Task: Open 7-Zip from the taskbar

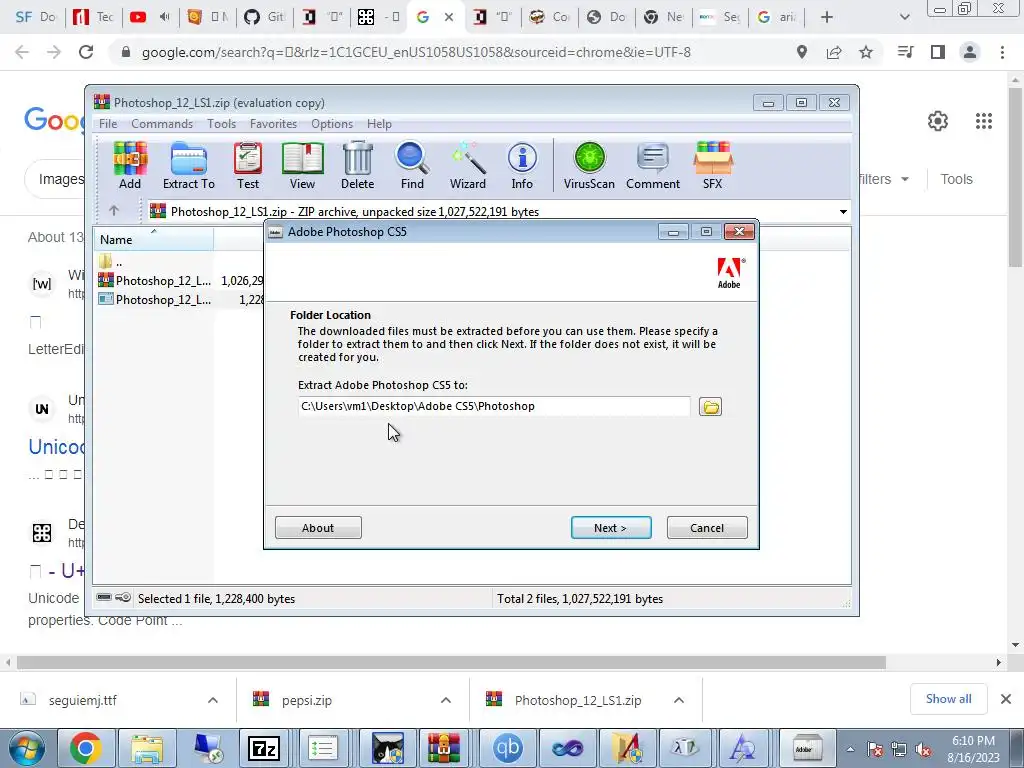Action: click(x=264, y=748)
